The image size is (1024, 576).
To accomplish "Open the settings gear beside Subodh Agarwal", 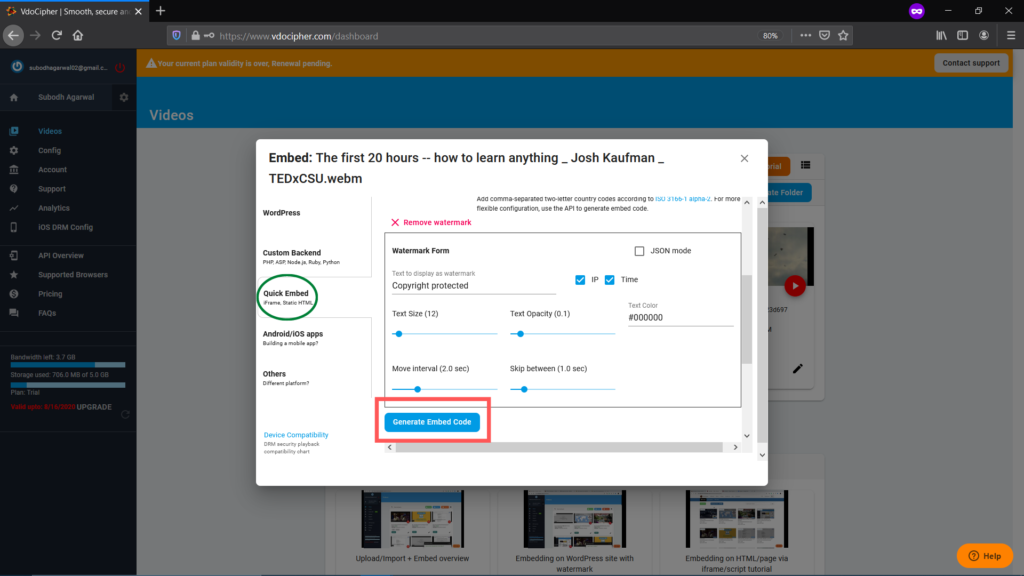I will pos(124,97).
